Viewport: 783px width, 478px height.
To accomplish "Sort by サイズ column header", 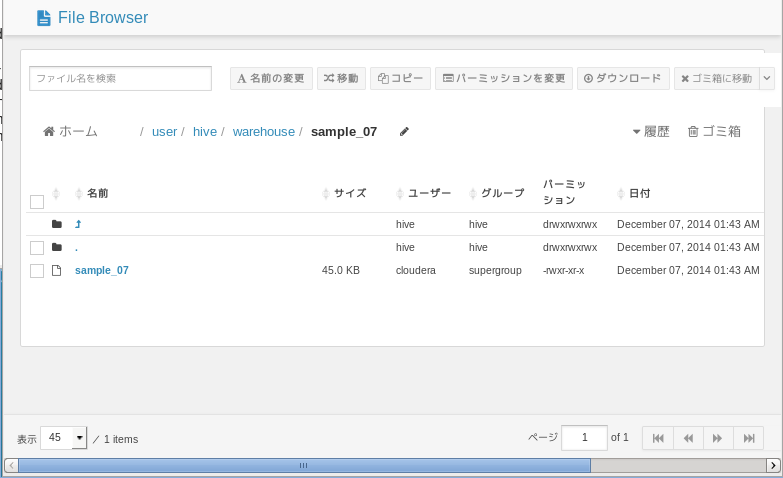I will tap(345, 193).
